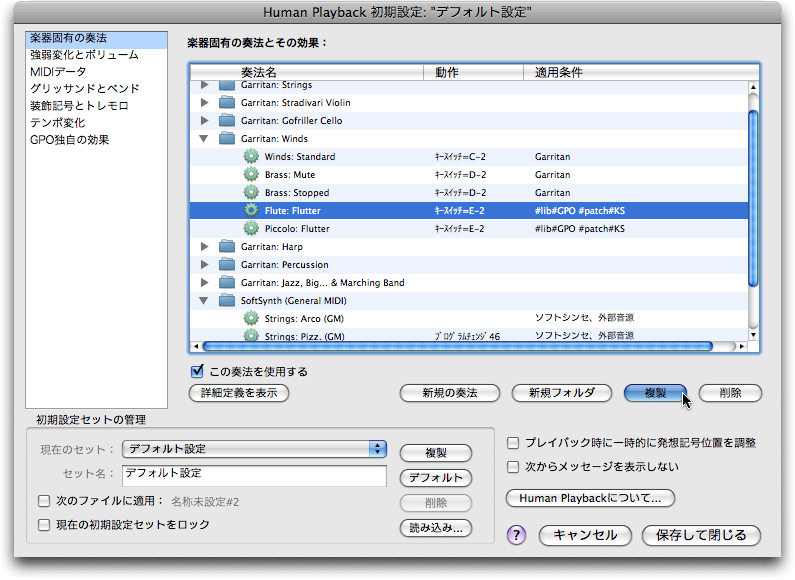Viewport: 795px width, 580px height.
Task: Click 読み込み... button
Action: coord(436,528)
